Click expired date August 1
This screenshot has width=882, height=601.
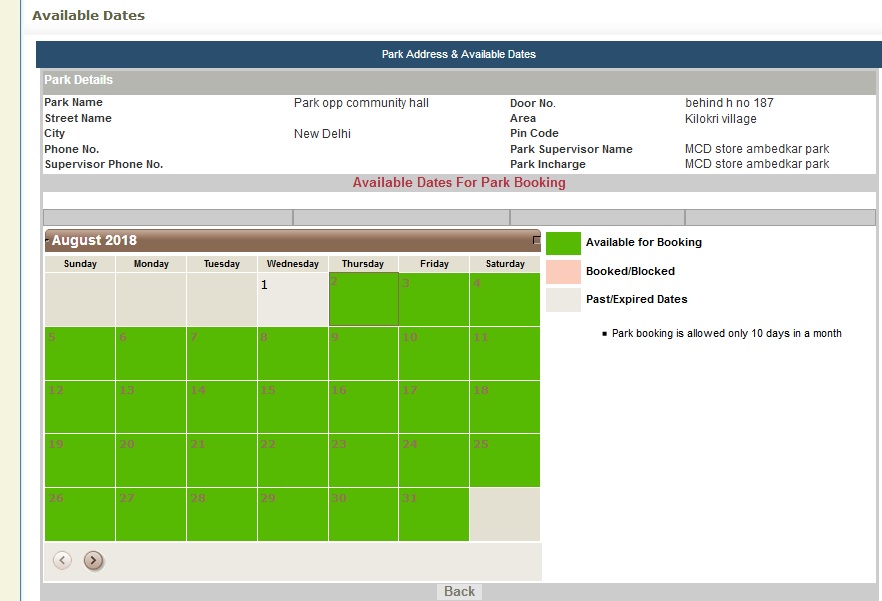(x=292, y=299)
